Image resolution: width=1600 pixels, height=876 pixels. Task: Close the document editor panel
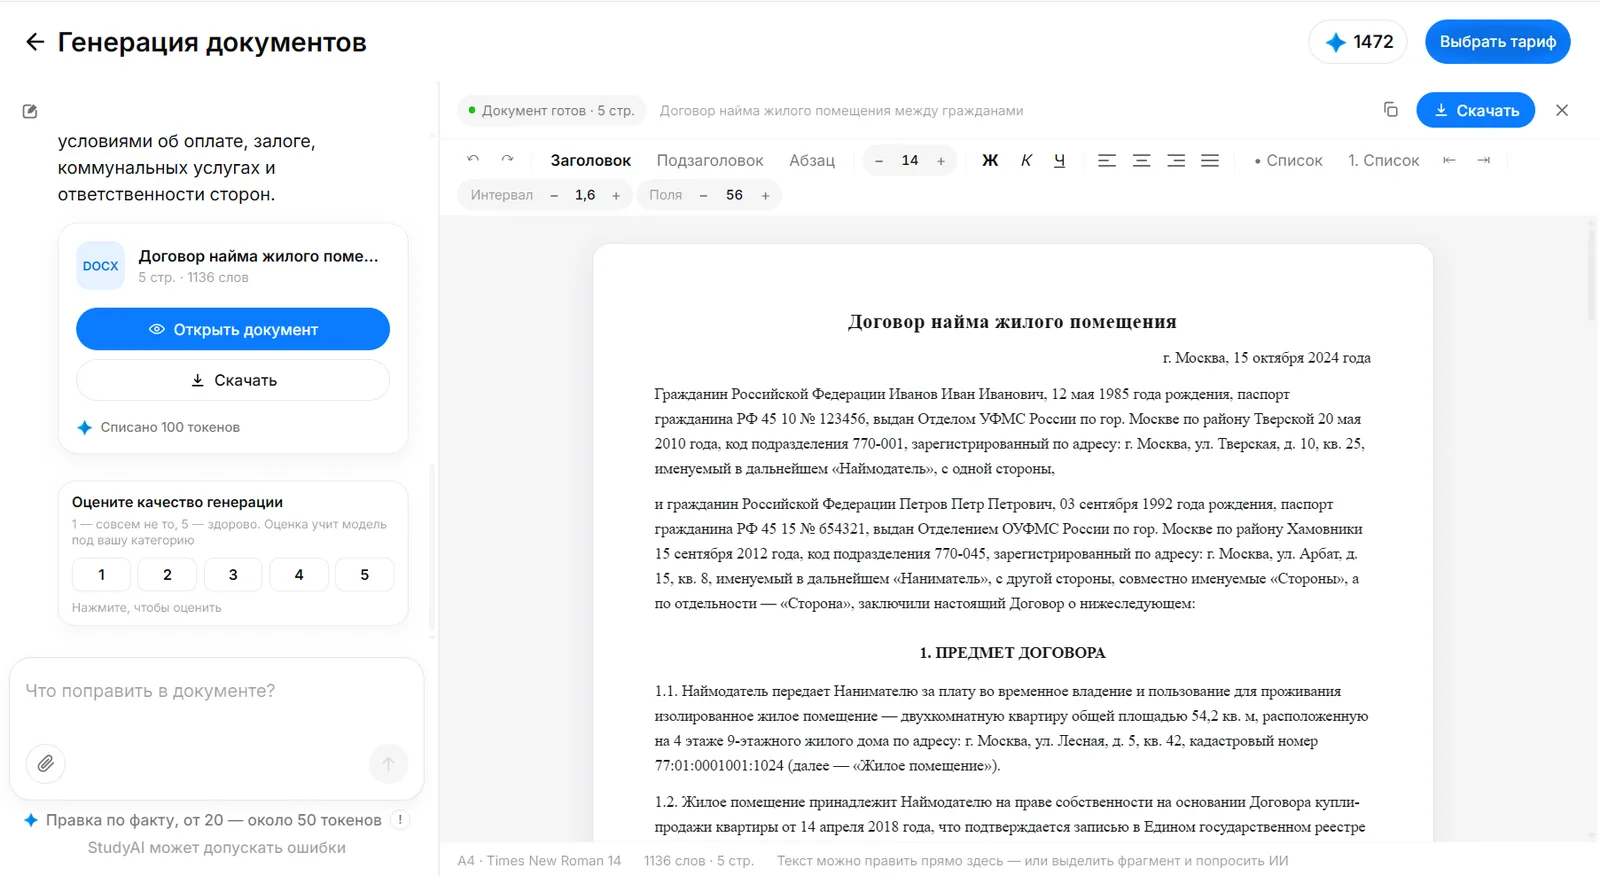point(1562,110)
